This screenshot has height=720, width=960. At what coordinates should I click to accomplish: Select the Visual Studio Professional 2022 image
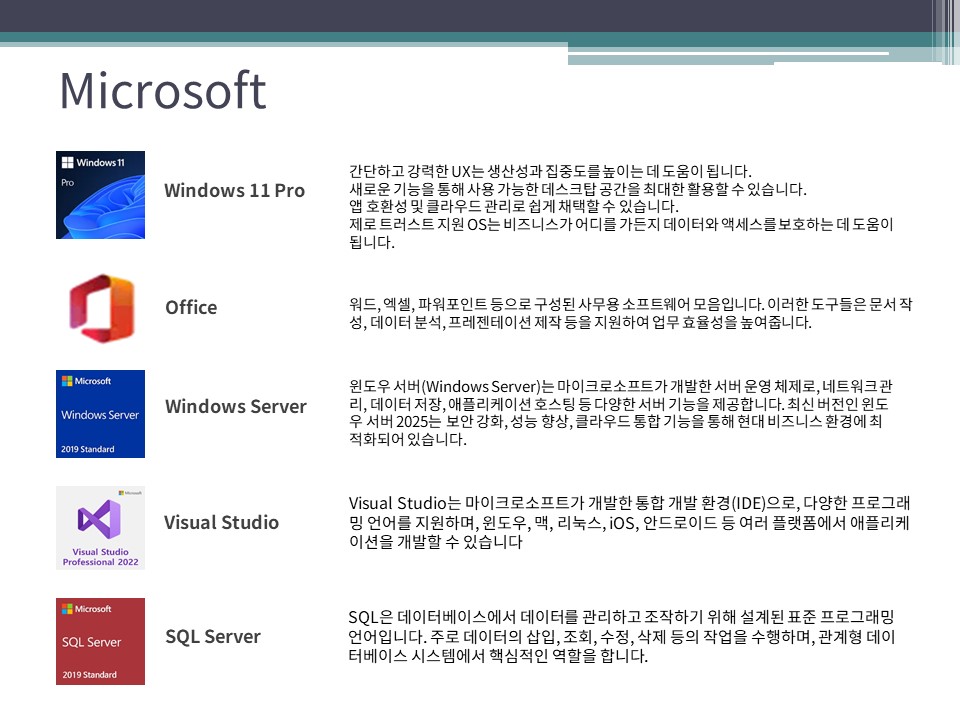100,527
